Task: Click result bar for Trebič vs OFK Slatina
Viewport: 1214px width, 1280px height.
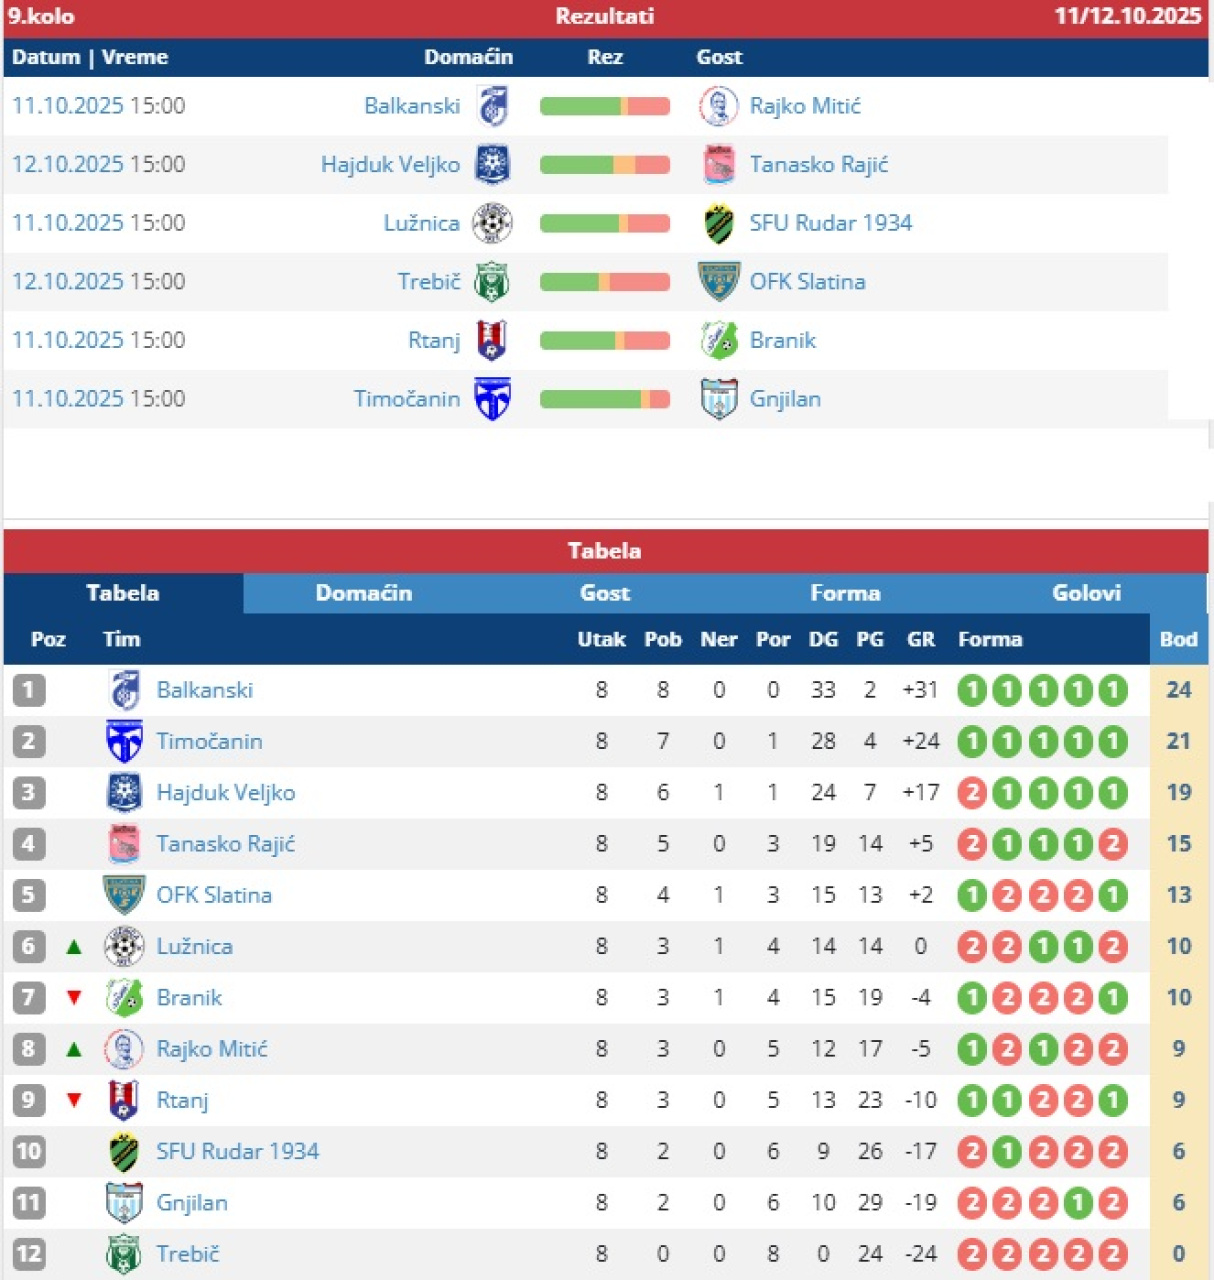Action: pos(605,282)
